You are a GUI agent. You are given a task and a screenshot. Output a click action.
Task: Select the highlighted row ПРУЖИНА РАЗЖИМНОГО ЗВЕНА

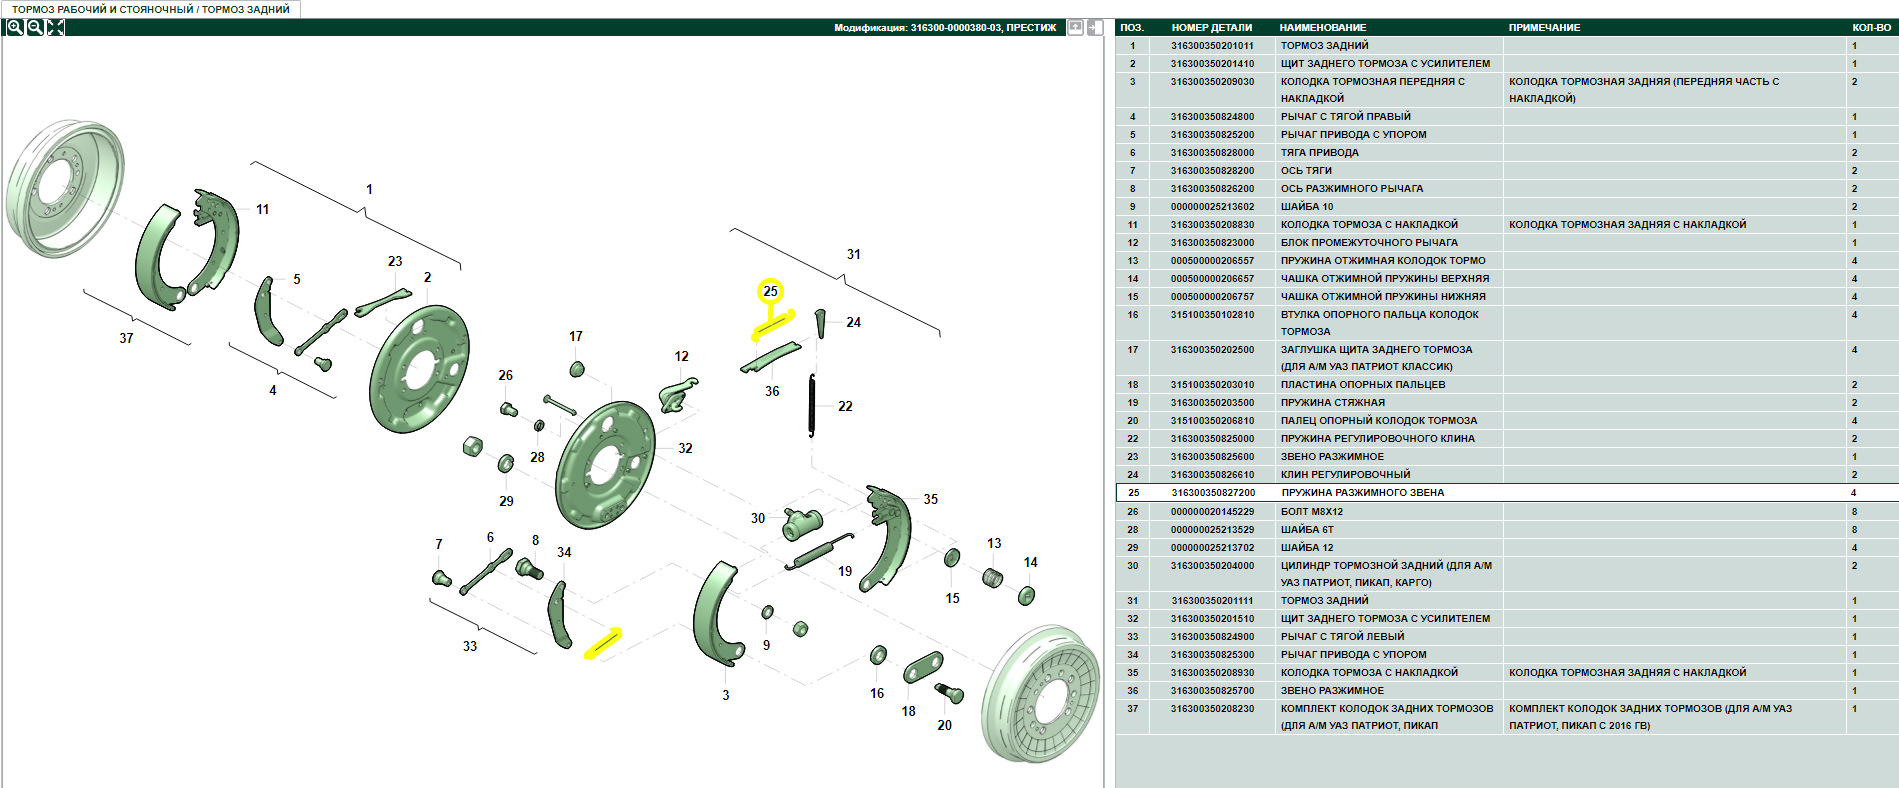point(1507,492)
